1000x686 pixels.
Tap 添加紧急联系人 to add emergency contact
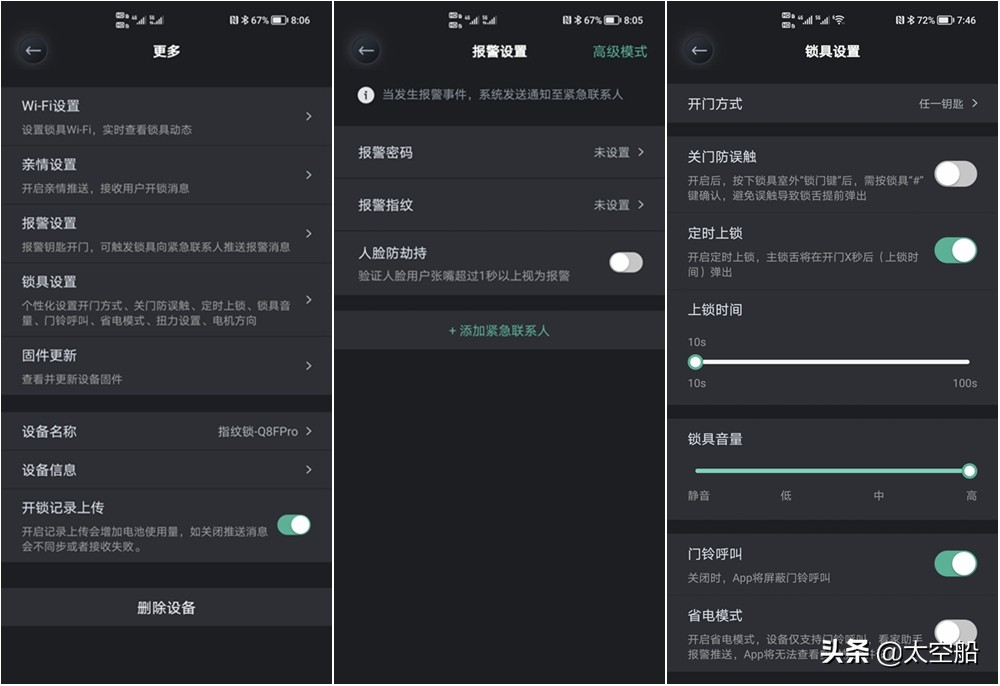pos(497,330)
